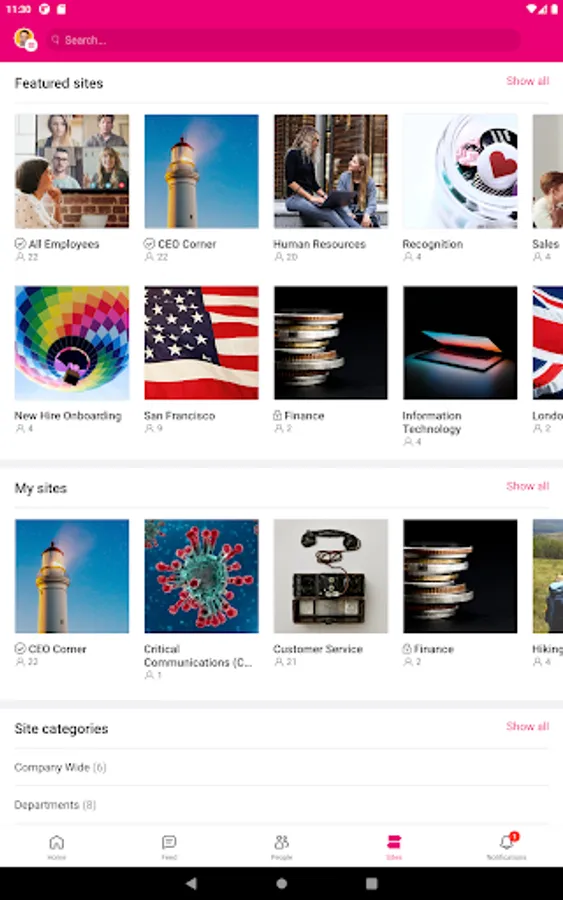Open the Notifications bell icon
The image size is (563, 900).
coord(506,841)
